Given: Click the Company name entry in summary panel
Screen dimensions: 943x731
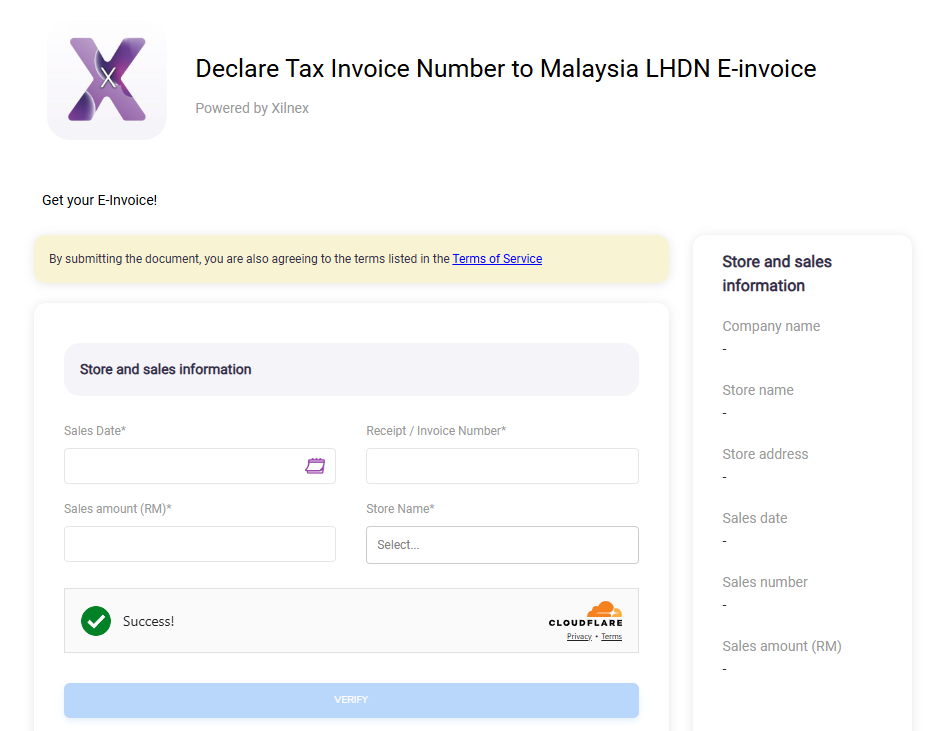Looking at the screenshot, I should click(771, 326).
